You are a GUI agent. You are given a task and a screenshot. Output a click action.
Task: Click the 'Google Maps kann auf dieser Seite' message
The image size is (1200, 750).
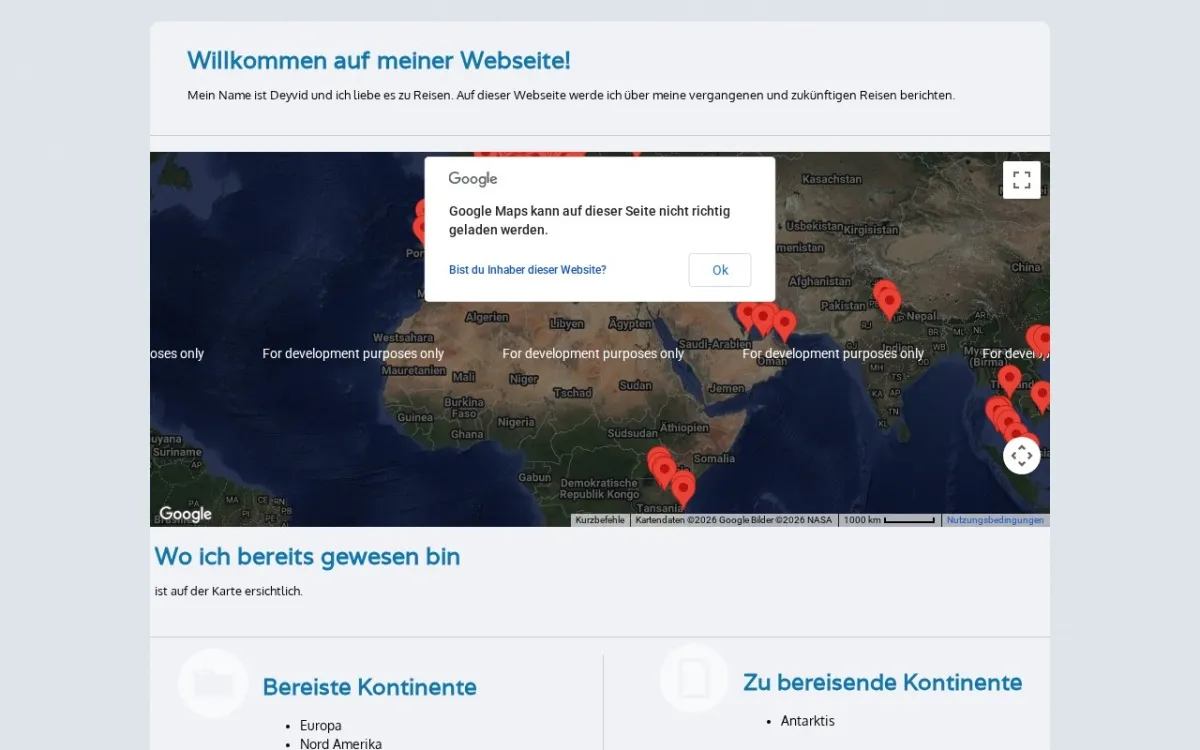(x=590, y=220)
